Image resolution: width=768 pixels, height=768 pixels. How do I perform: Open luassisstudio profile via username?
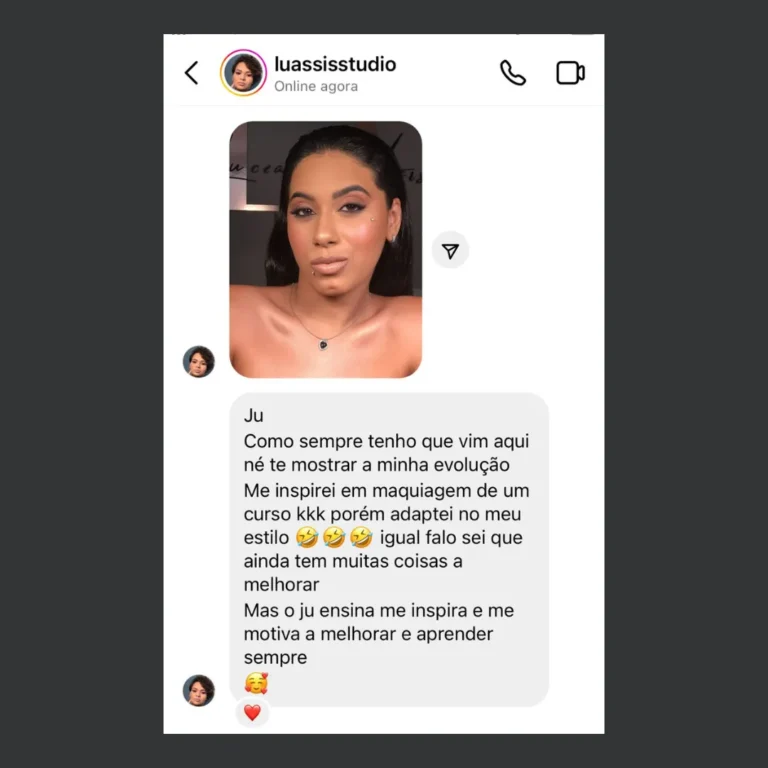(x=335, y=64)
